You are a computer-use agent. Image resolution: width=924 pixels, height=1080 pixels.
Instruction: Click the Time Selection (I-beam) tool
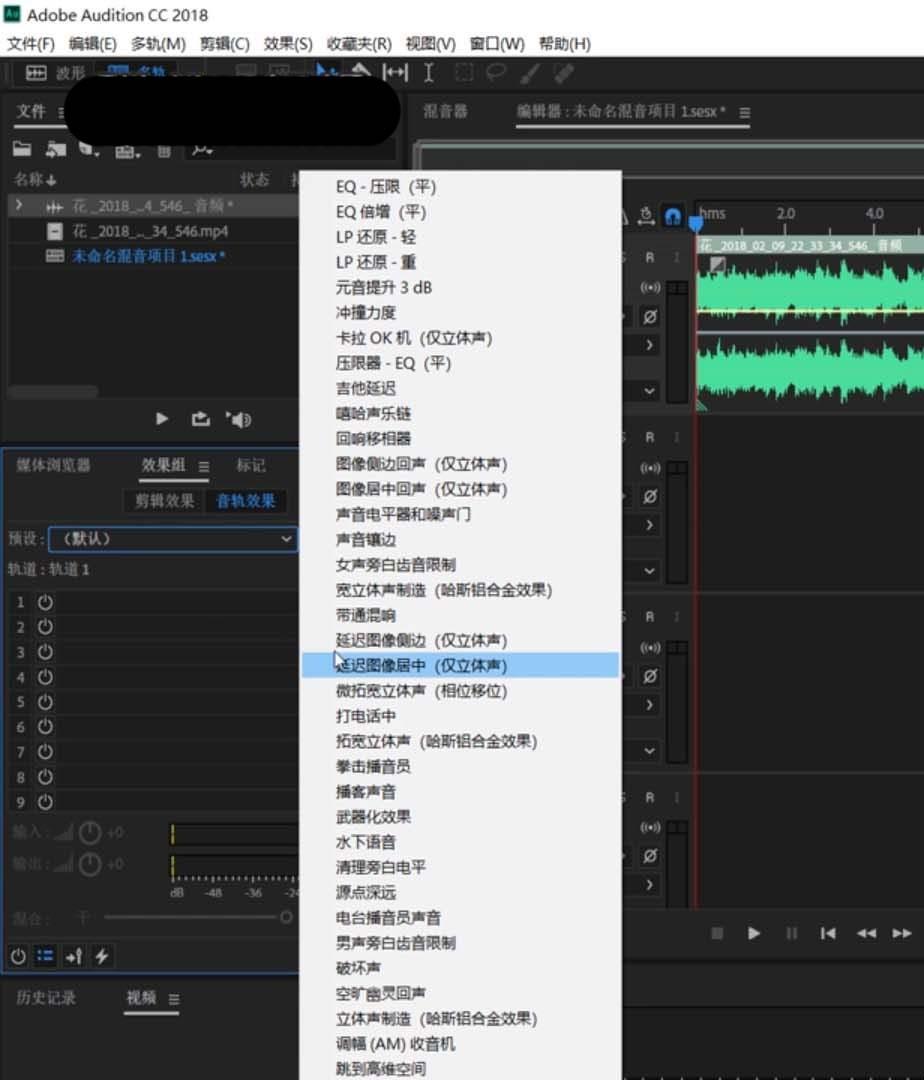(x=428, y=70)
